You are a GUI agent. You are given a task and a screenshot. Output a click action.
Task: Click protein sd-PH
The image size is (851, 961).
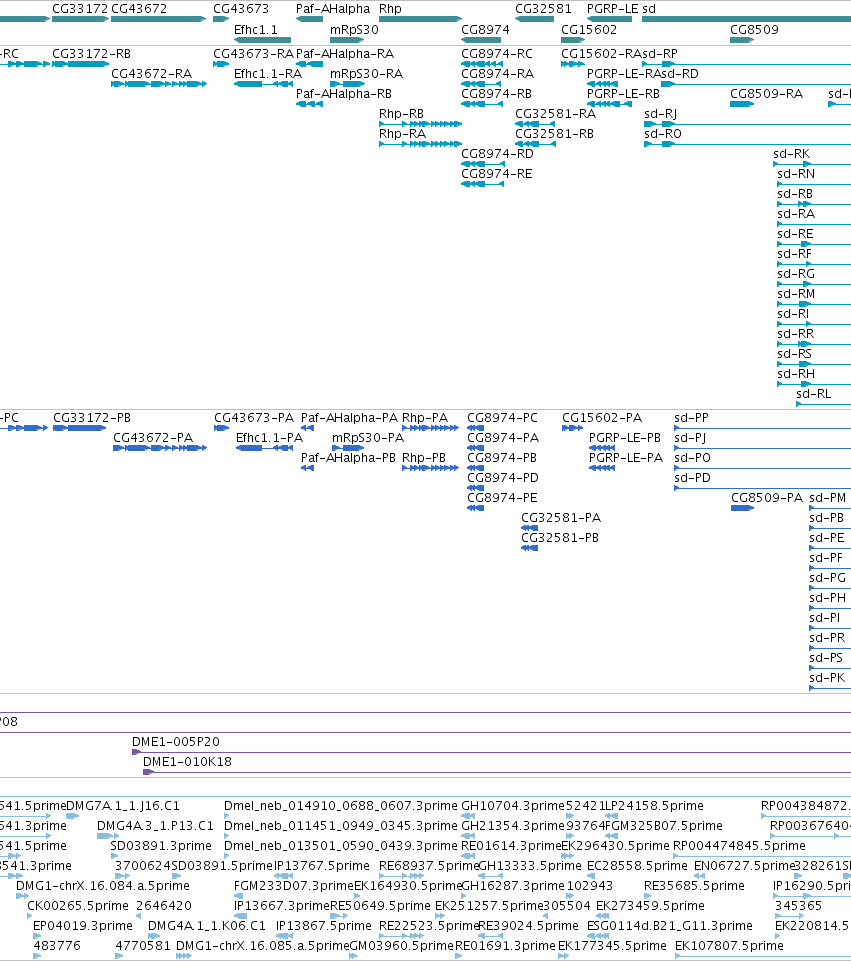tap(828, 598)
